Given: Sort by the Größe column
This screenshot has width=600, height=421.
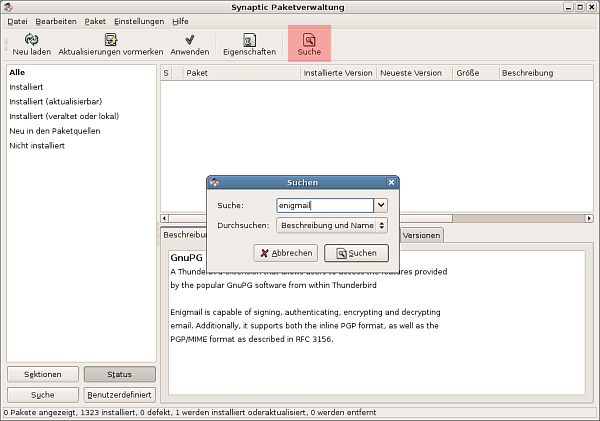Looking at the screenshot, I should tap(476, 73).
